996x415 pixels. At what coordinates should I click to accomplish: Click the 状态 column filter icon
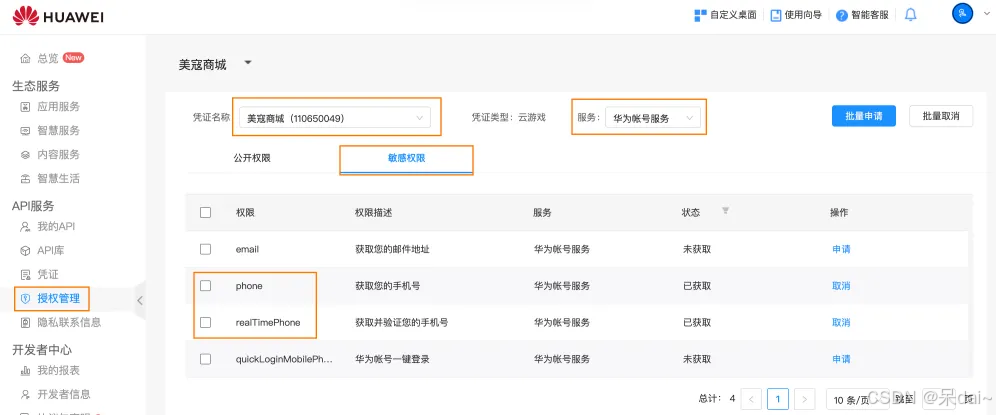[x=725, y=211]
